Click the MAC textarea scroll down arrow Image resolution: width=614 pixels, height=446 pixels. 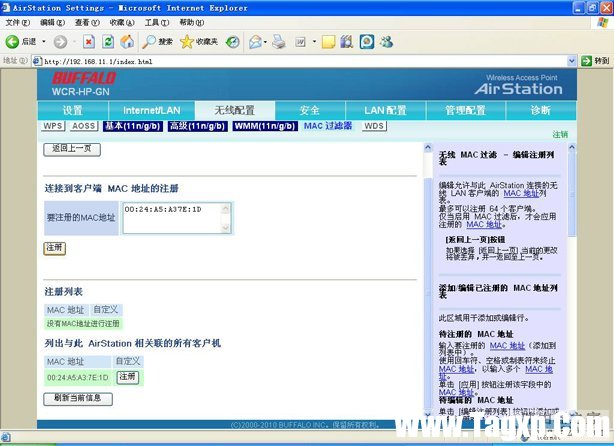(226, 228)
